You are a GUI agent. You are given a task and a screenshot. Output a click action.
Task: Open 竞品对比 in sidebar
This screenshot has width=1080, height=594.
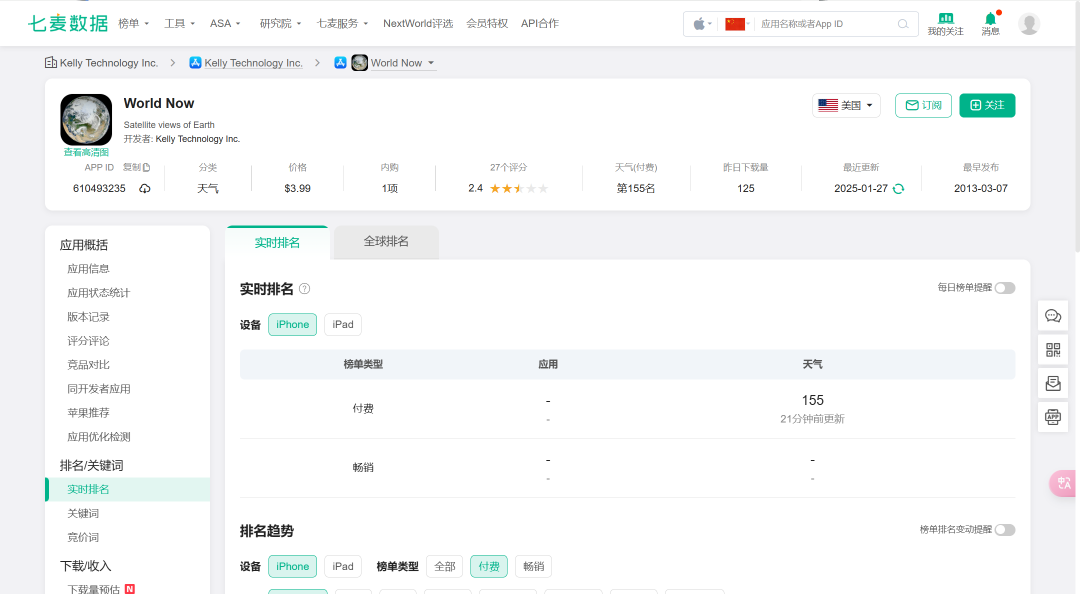point(88,365)
